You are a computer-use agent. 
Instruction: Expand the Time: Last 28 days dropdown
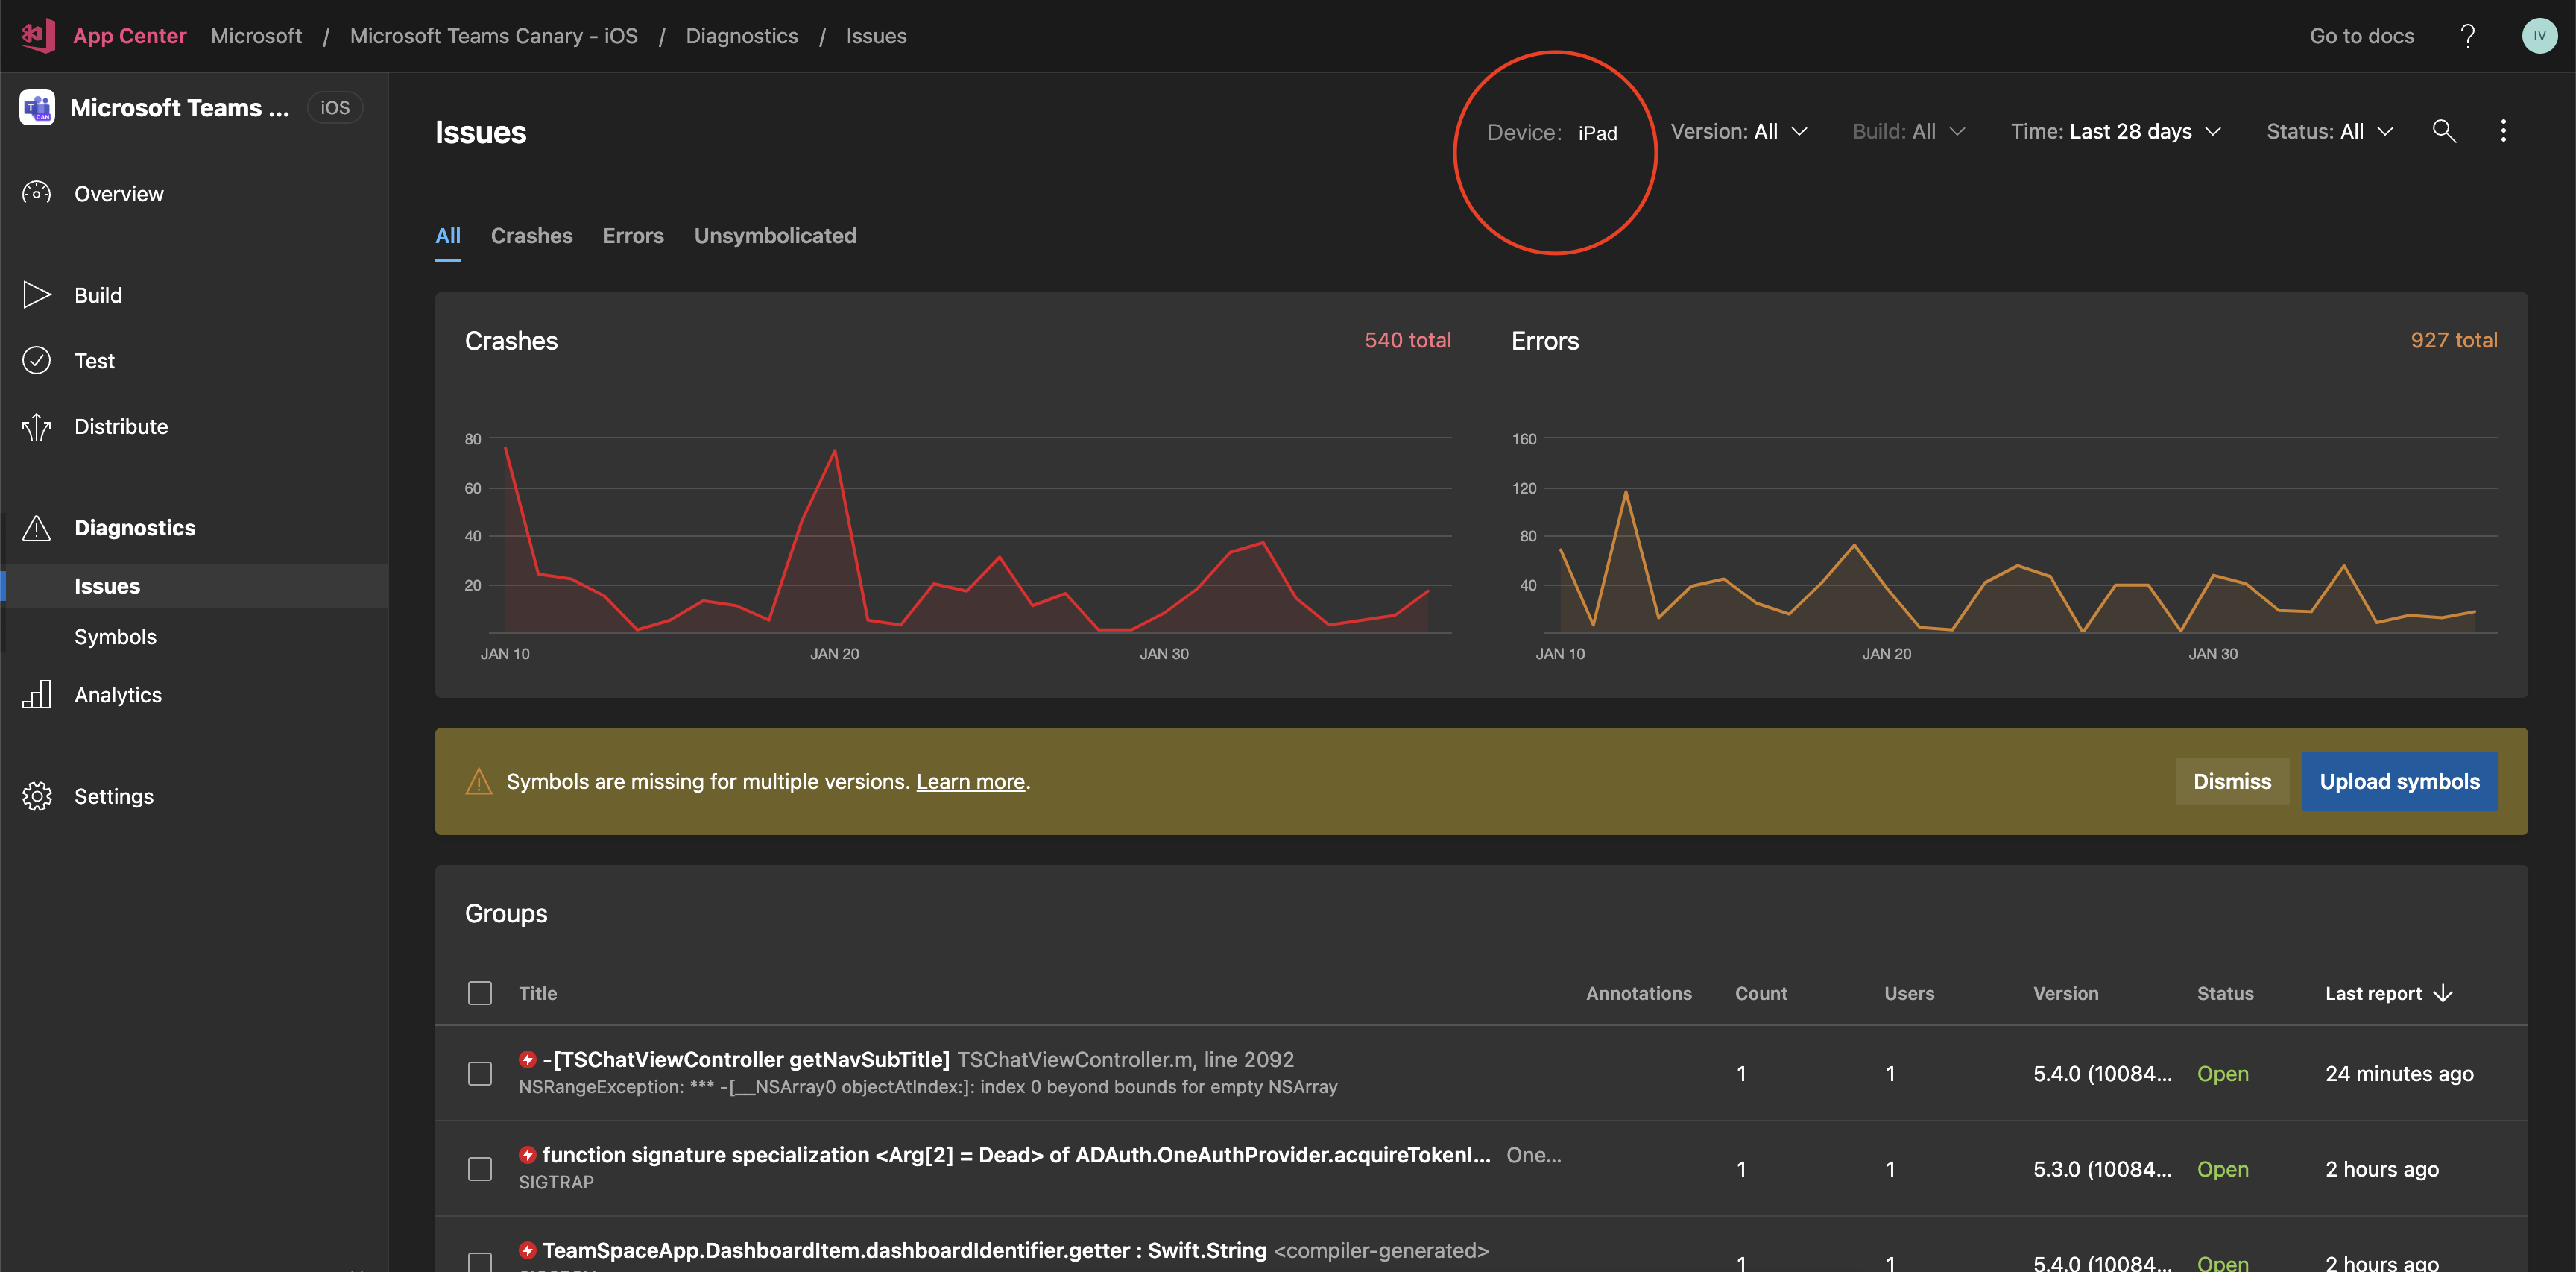[x=2116, y=131]
